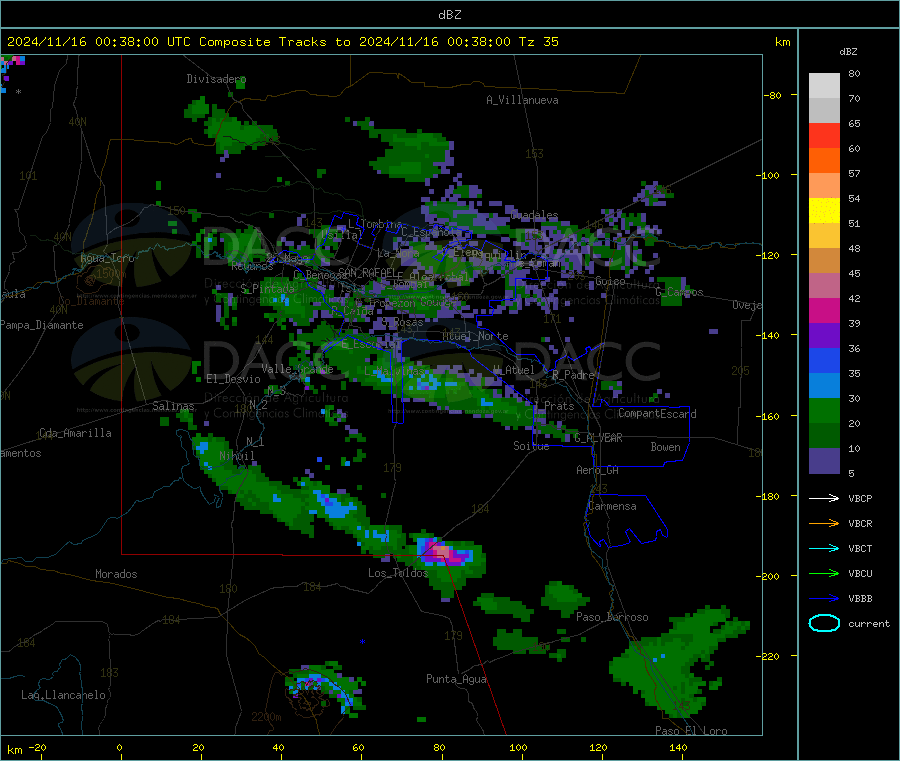
Task: Click the 'current' legend label
Action: tap(869, 624)
